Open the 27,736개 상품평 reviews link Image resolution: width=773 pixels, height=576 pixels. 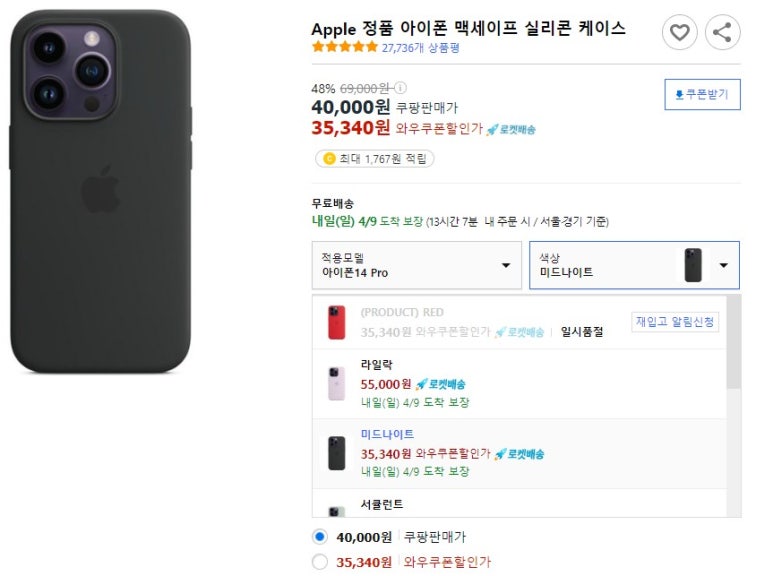[421, 48]
